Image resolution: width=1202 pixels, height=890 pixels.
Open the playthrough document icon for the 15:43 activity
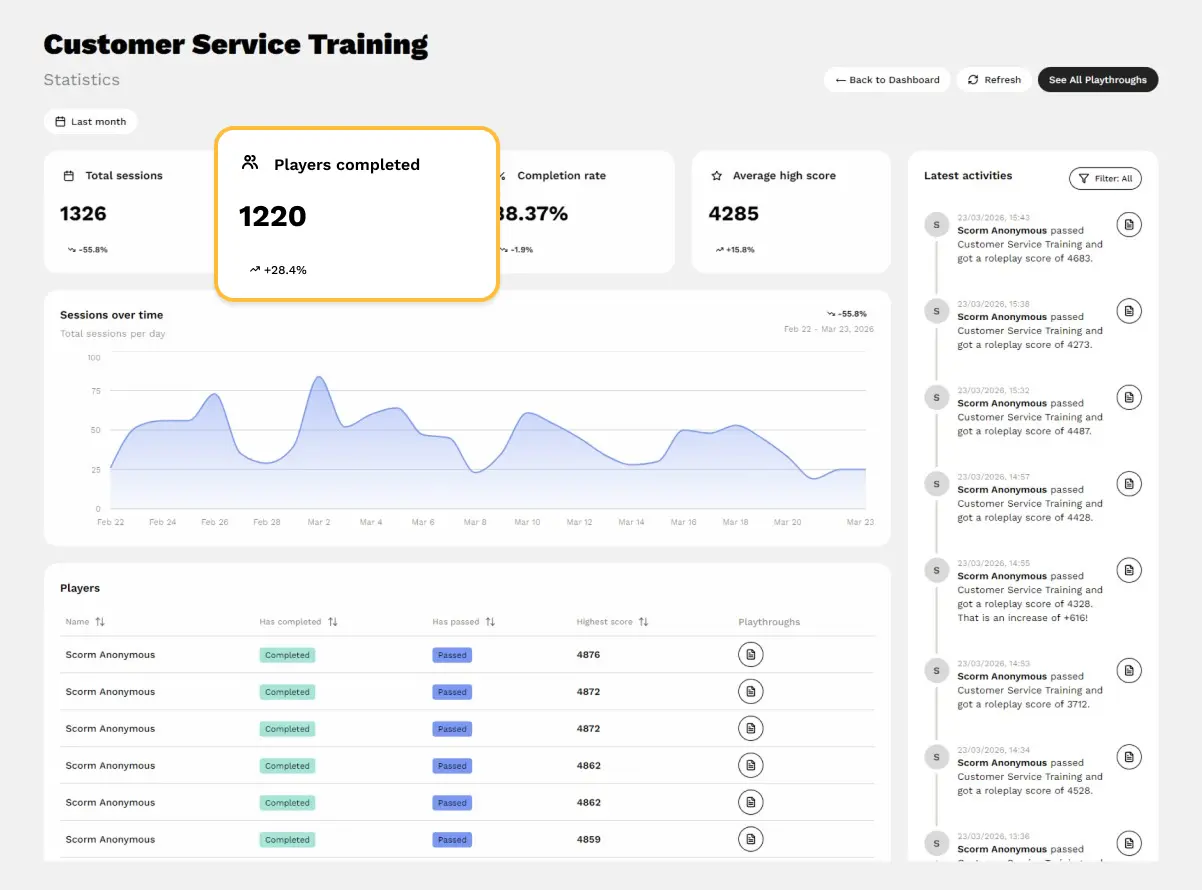coord(1129,224)
